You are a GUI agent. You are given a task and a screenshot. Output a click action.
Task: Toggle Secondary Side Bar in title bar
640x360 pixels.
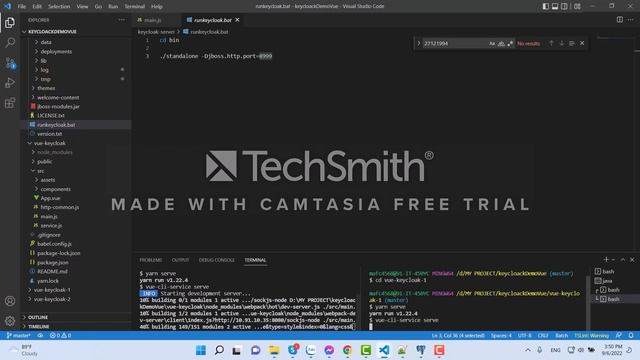(x=564, y=6)
